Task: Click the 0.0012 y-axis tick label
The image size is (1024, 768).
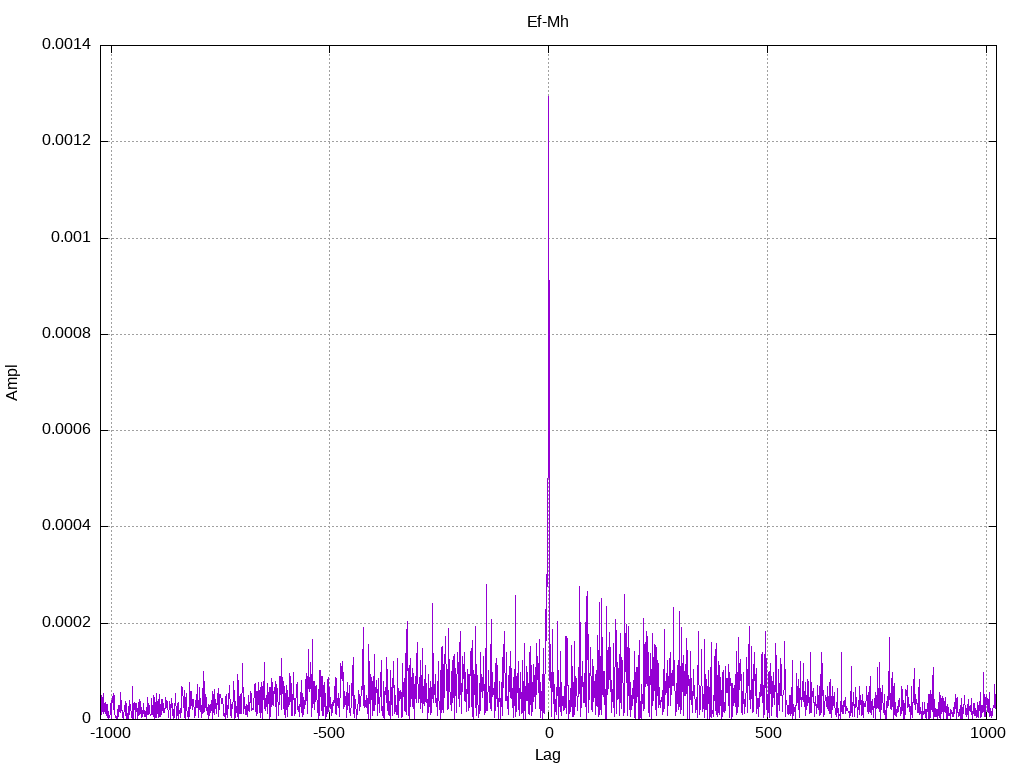Action: pos(67,140)
